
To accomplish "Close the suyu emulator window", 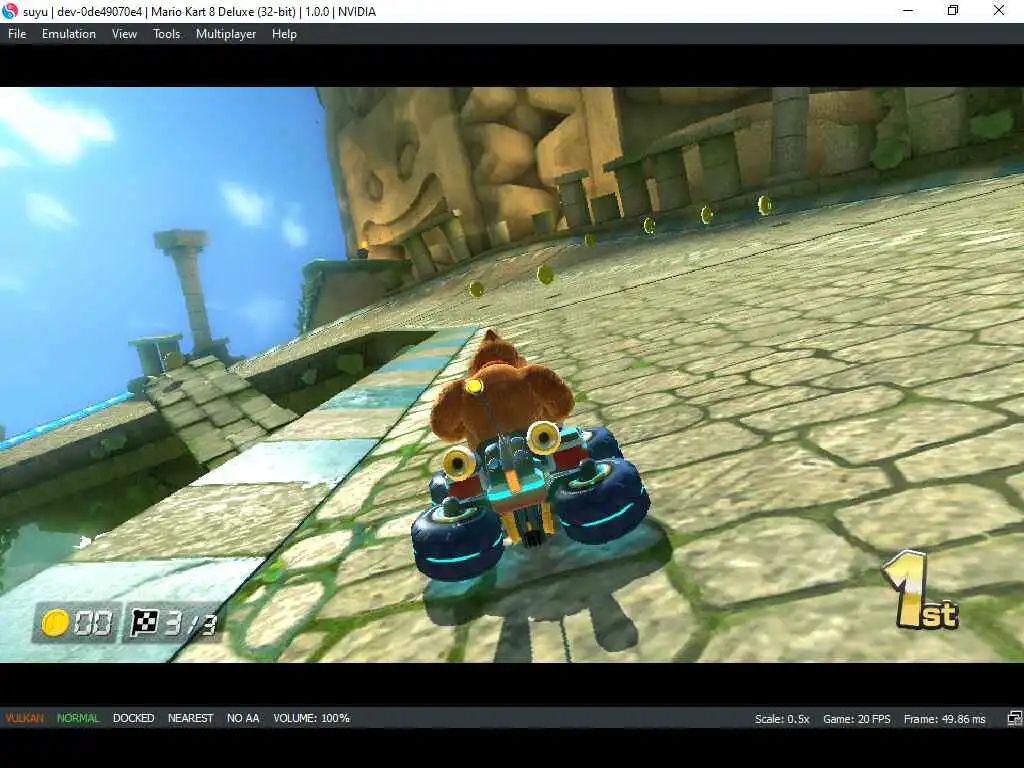I will 999,11.
